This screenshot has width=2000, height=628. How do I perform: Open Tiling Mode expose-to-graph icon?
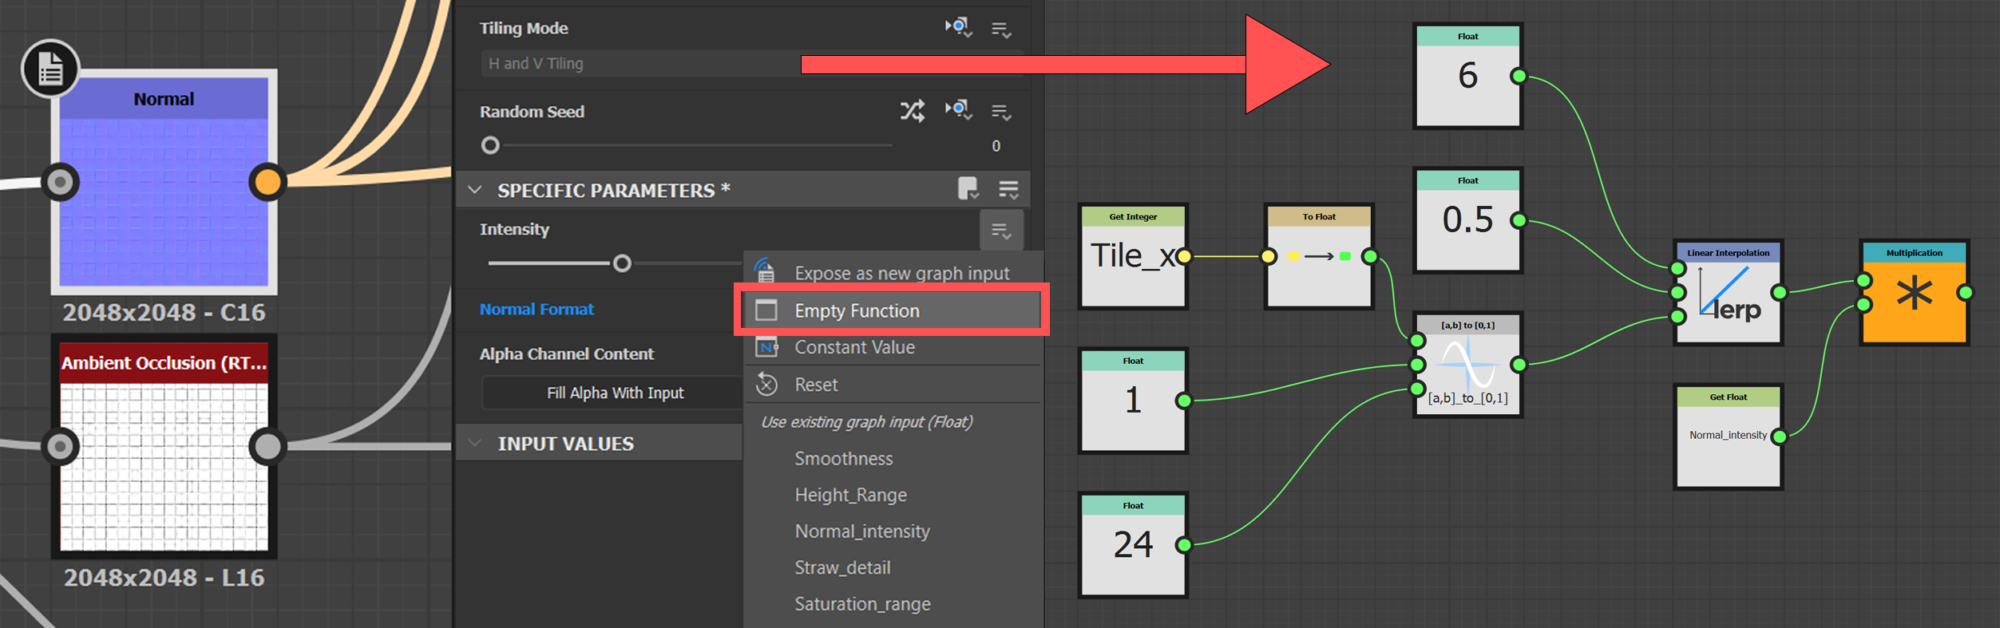(958, 28)
